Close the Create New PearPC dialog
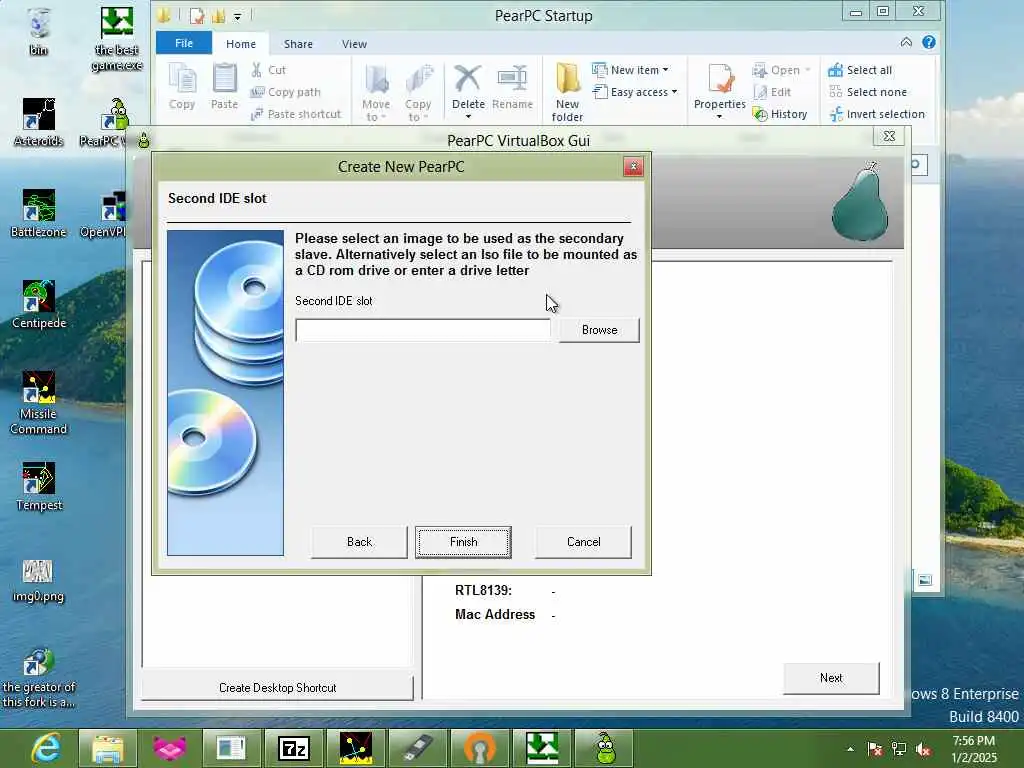The width and height of the screenshot is (1024, 768). [x=633, y=167]
